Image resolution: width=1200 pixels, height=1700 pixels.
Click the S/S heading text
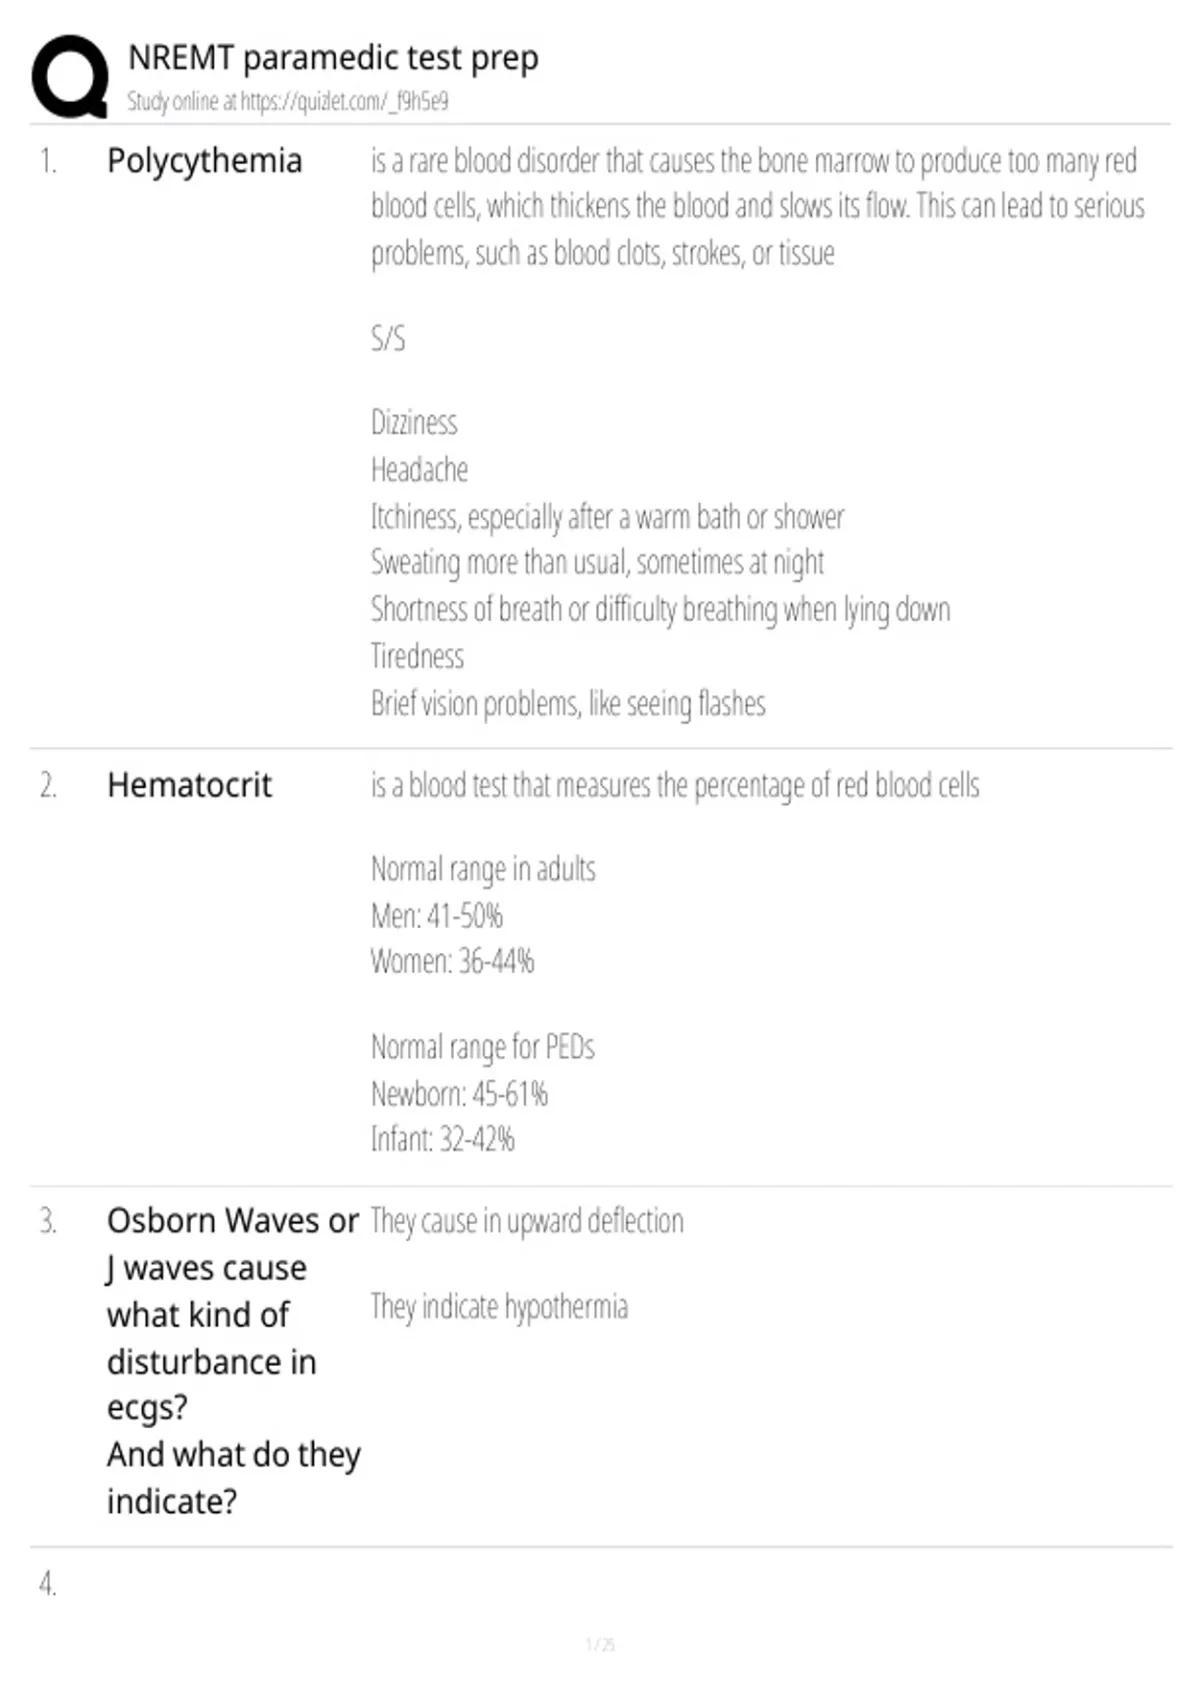[x=388, y=338]
